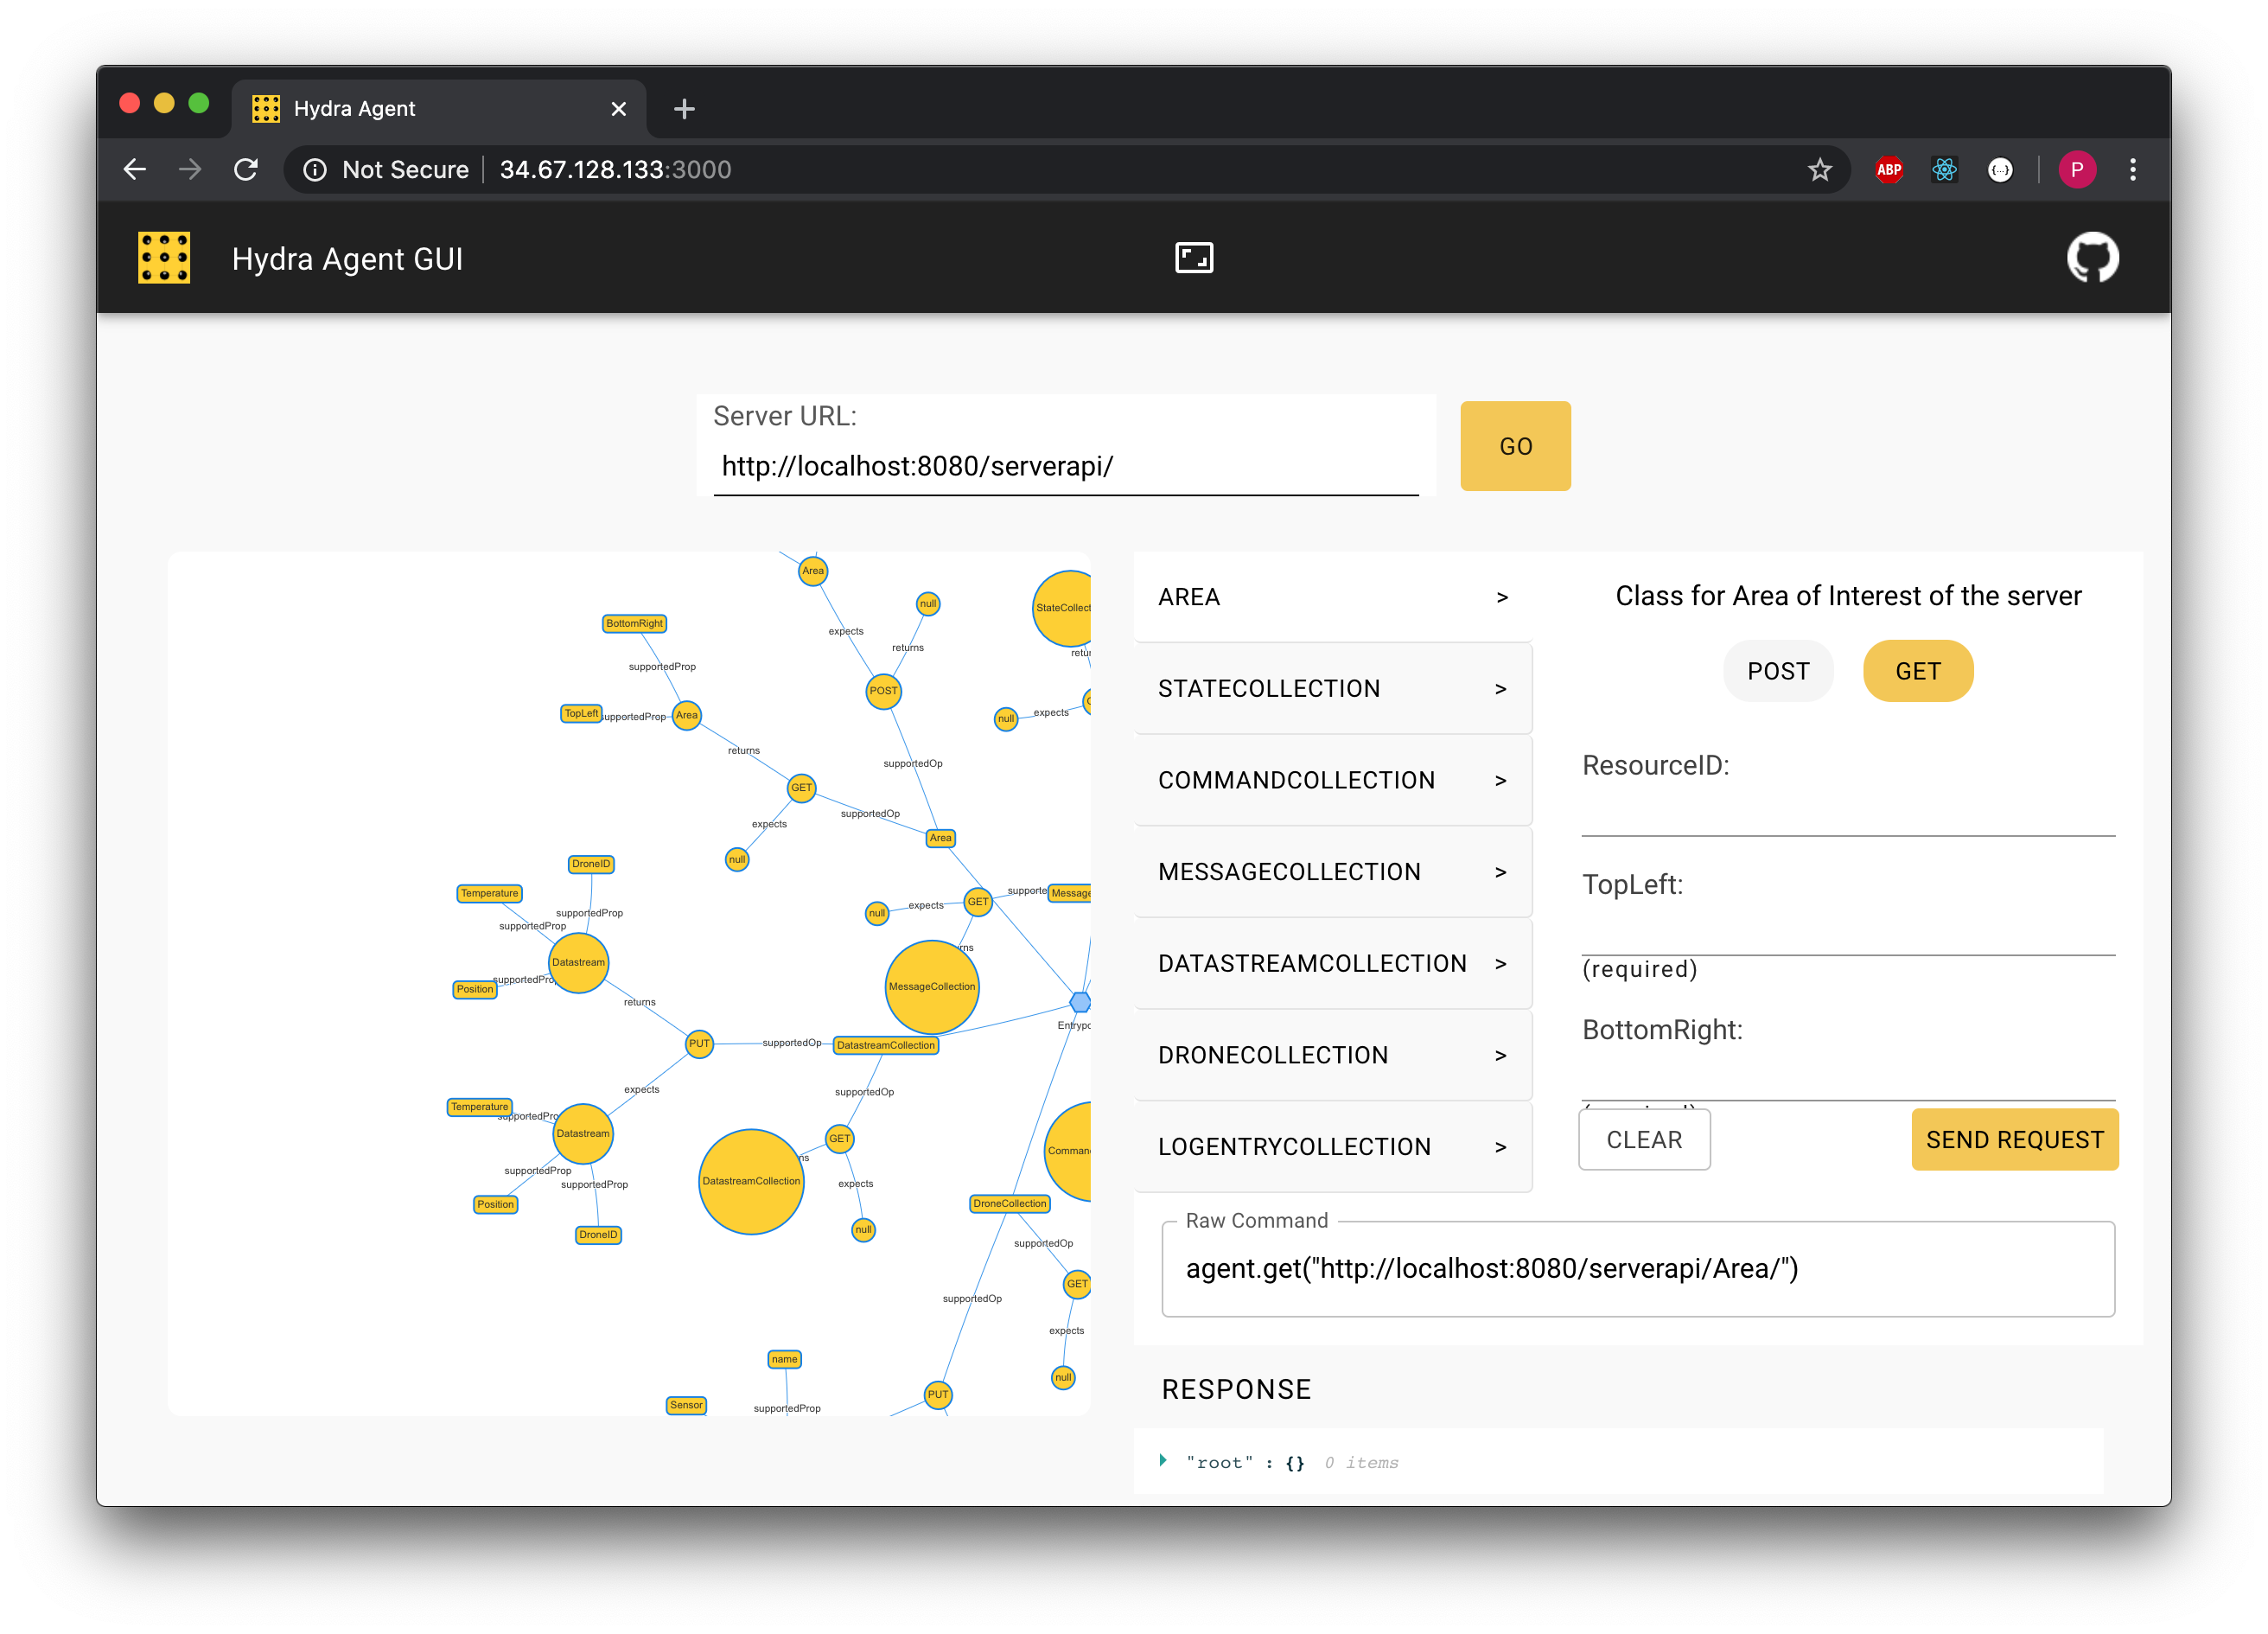2268x1634 pixels.
Task: Go back with browser back arrow
Action: 135,170
